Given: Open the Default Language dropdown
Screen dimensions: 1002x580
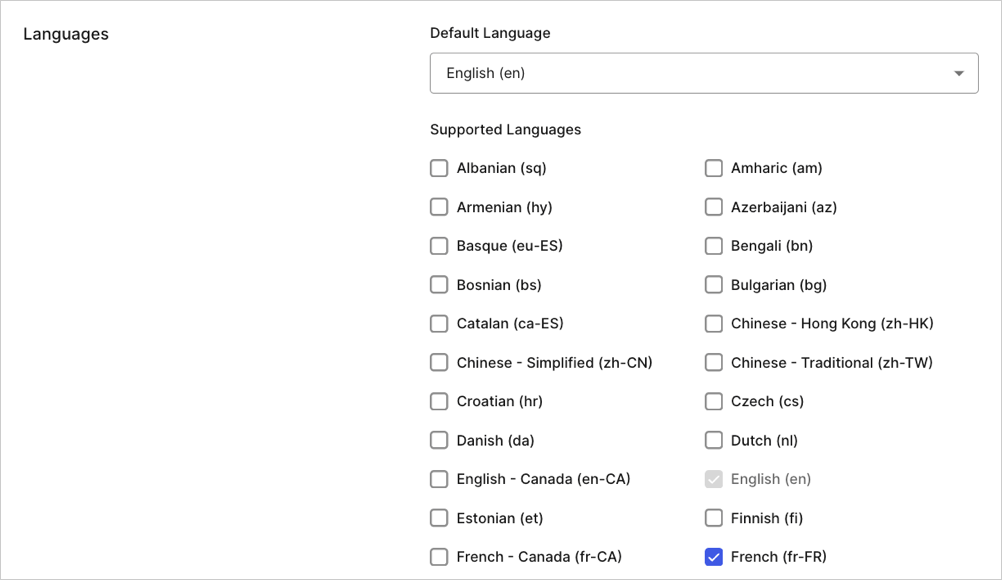Looking at the screenshot, I should (x=704, y=73).
